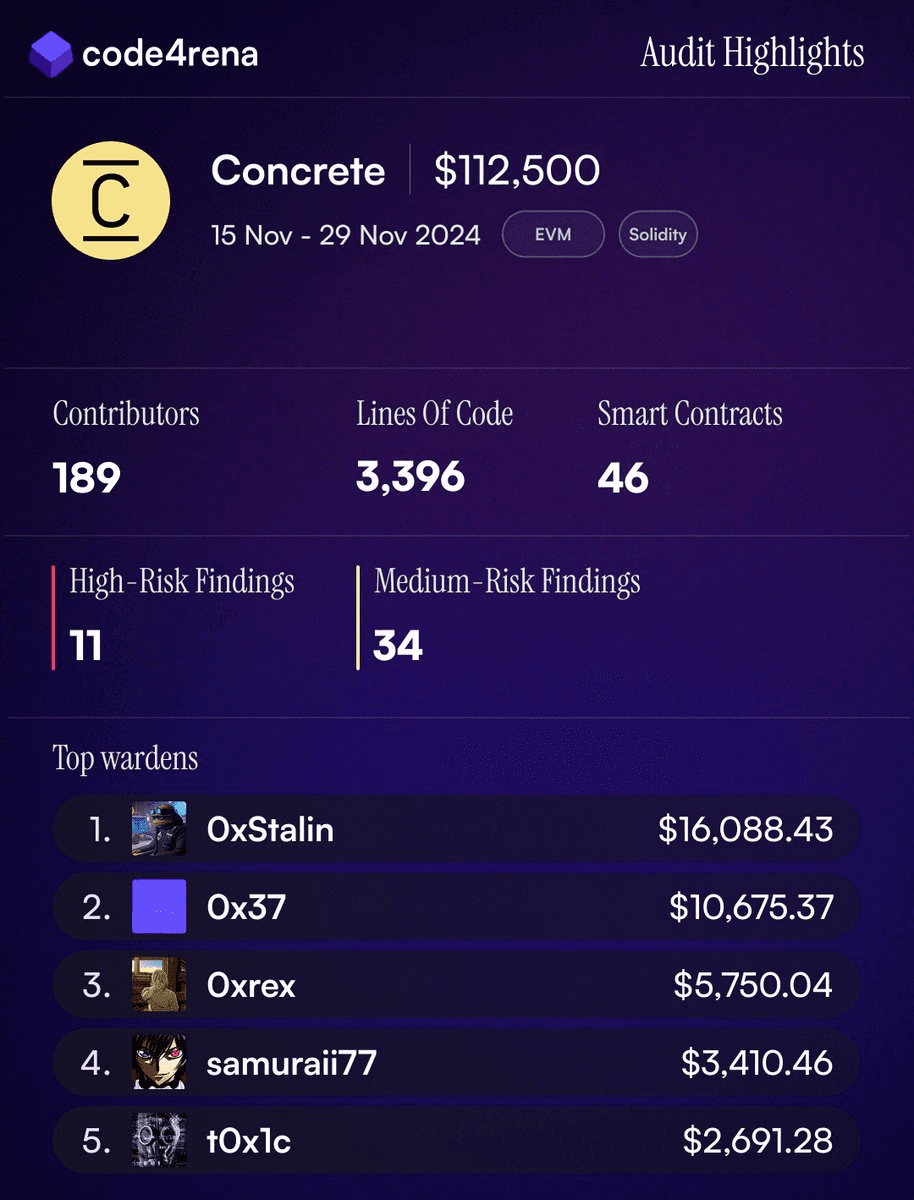Click the $112,500 prize pool amount

tap(517, 171)
